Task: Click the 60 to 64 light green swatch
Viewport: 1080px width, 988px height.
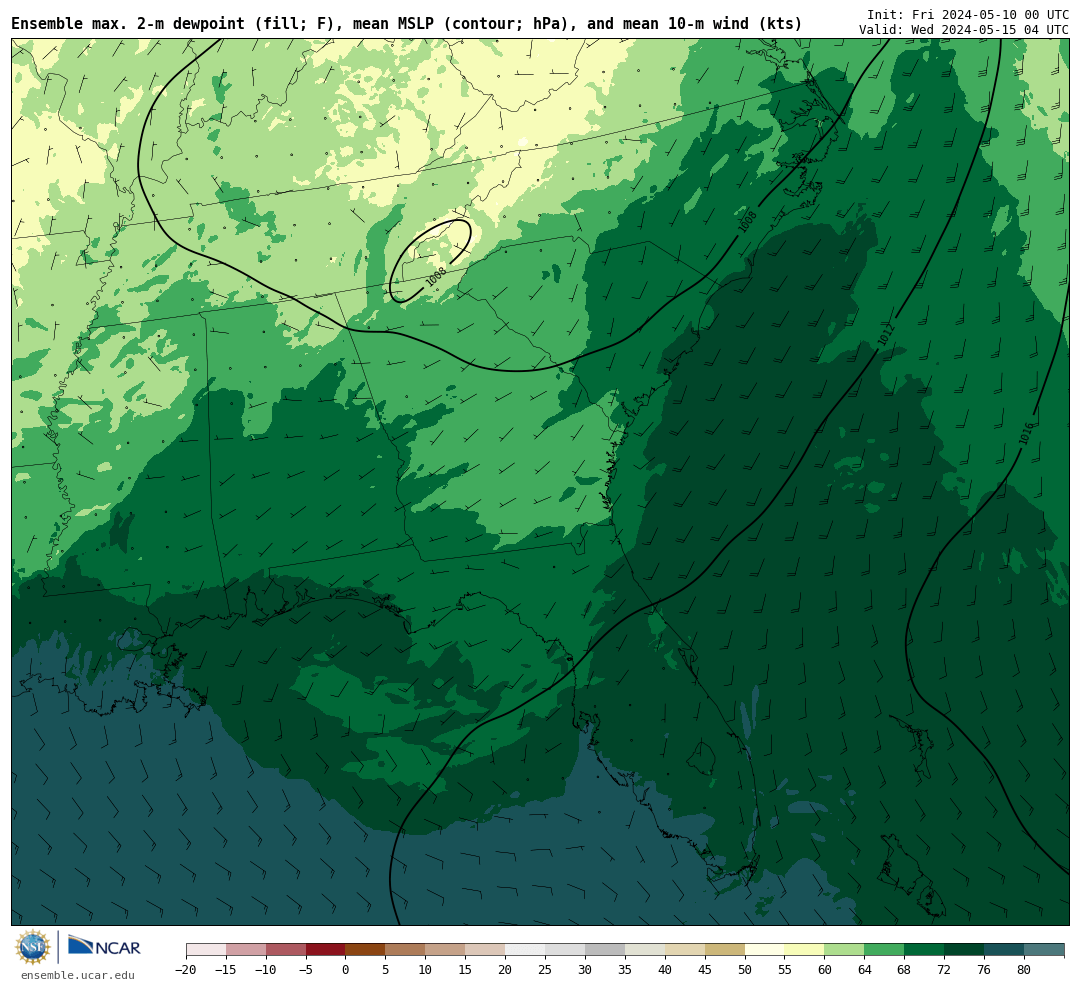Action: tap(845, 950)
